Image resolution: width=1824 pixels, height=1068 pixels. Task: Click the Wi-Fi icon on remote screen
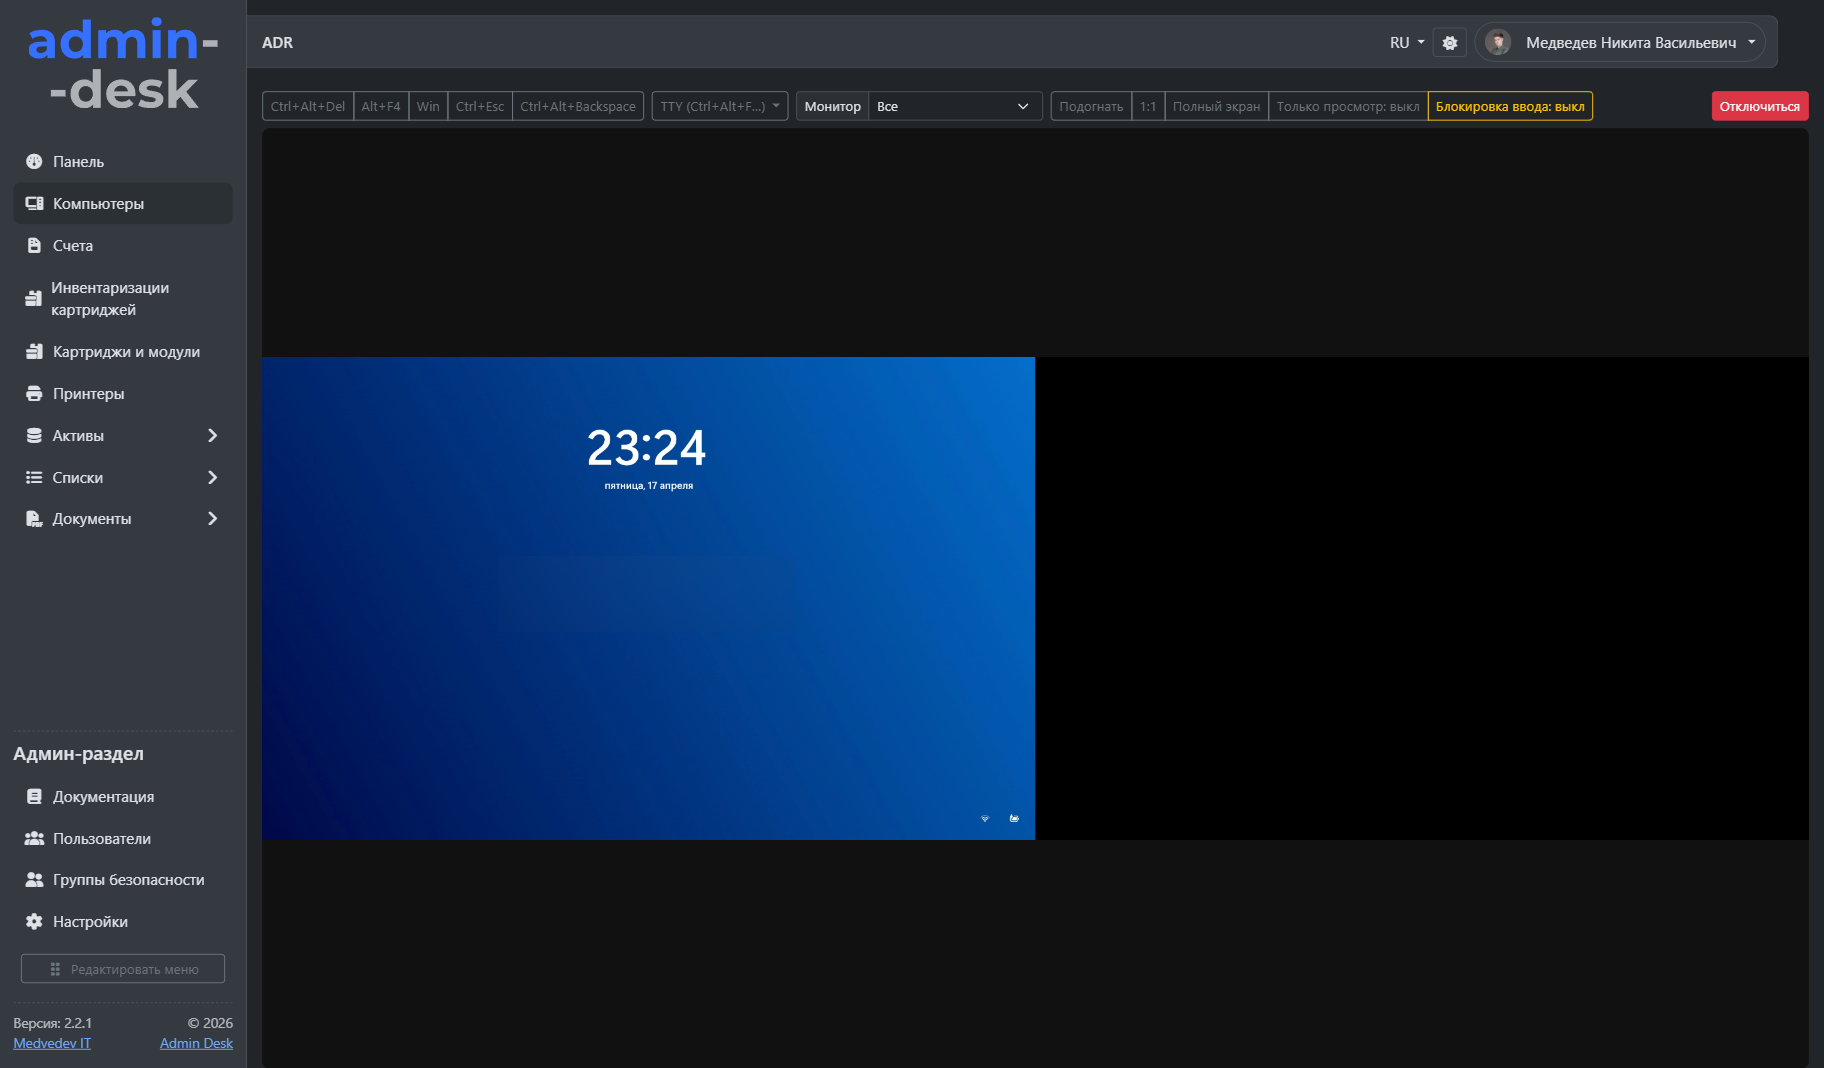pyautogui.click(x=985, y=818)
